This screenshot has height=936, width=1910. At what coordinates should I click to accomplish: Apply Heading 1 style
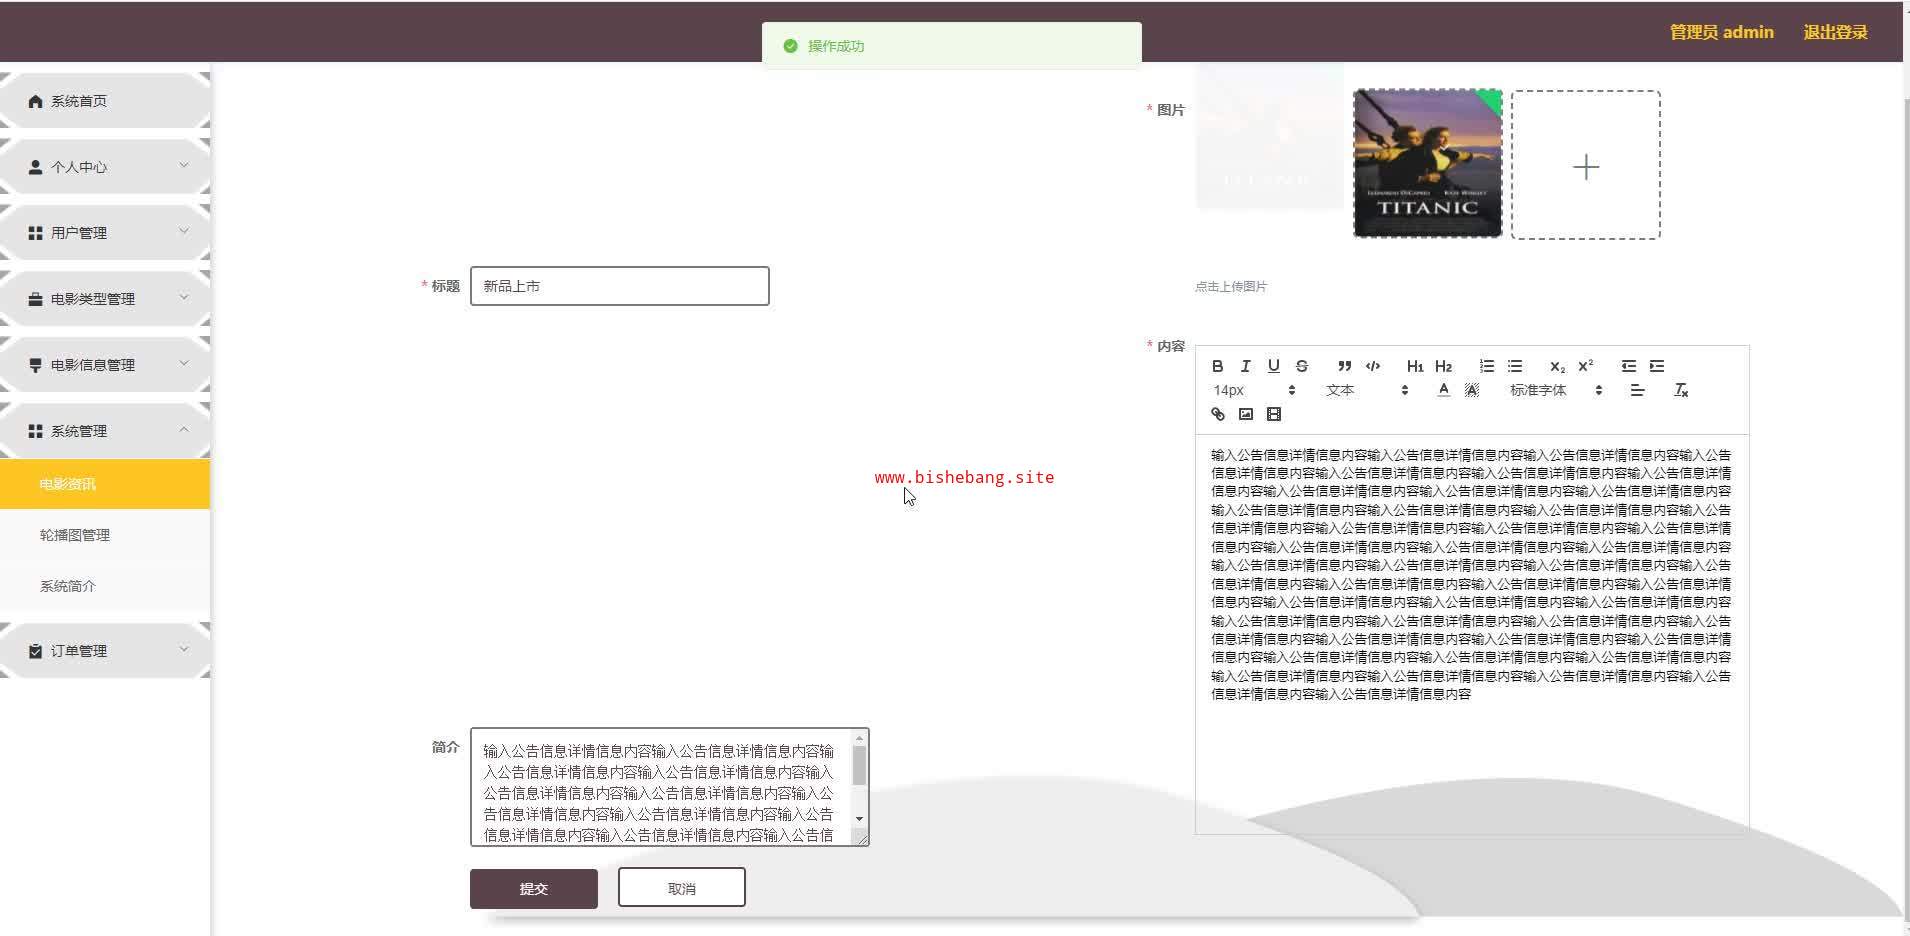click(1415, 366)
